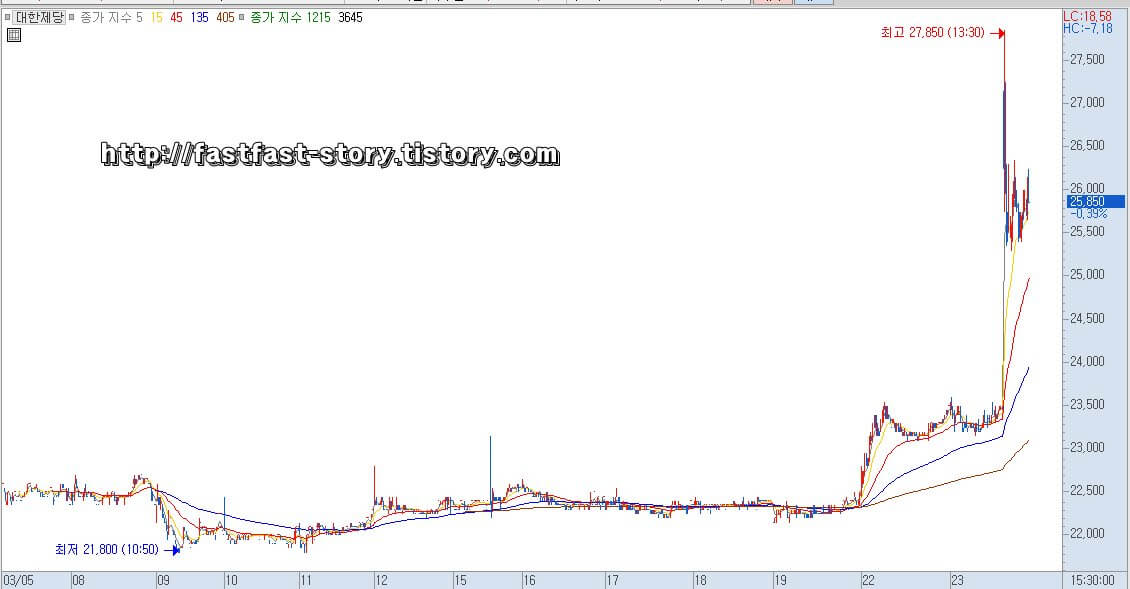The height and width of the screenshot is (589, 1130).
Task: Select the 종가 지수 5 moving average legend
Action: point(112,17)
